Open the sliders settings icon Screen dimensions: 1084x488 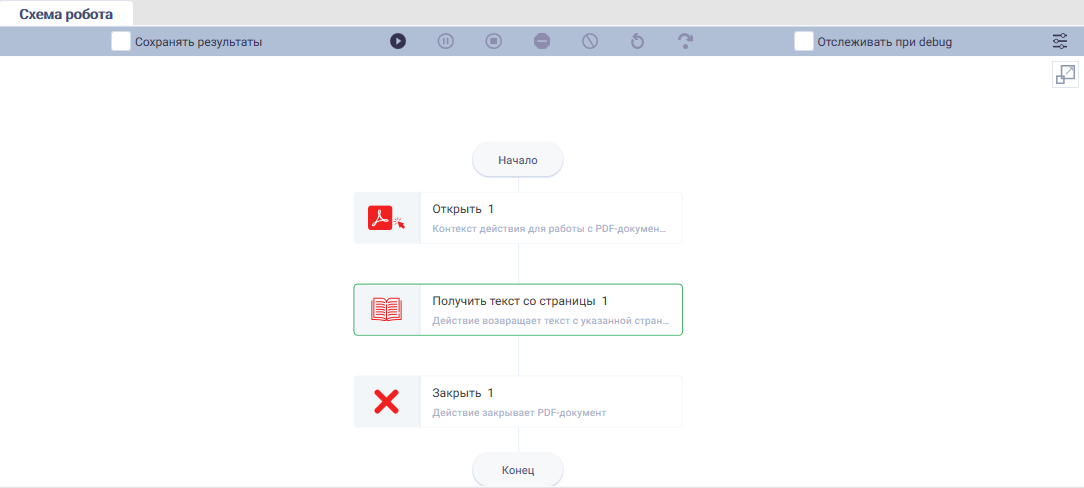pos(1060,41)
